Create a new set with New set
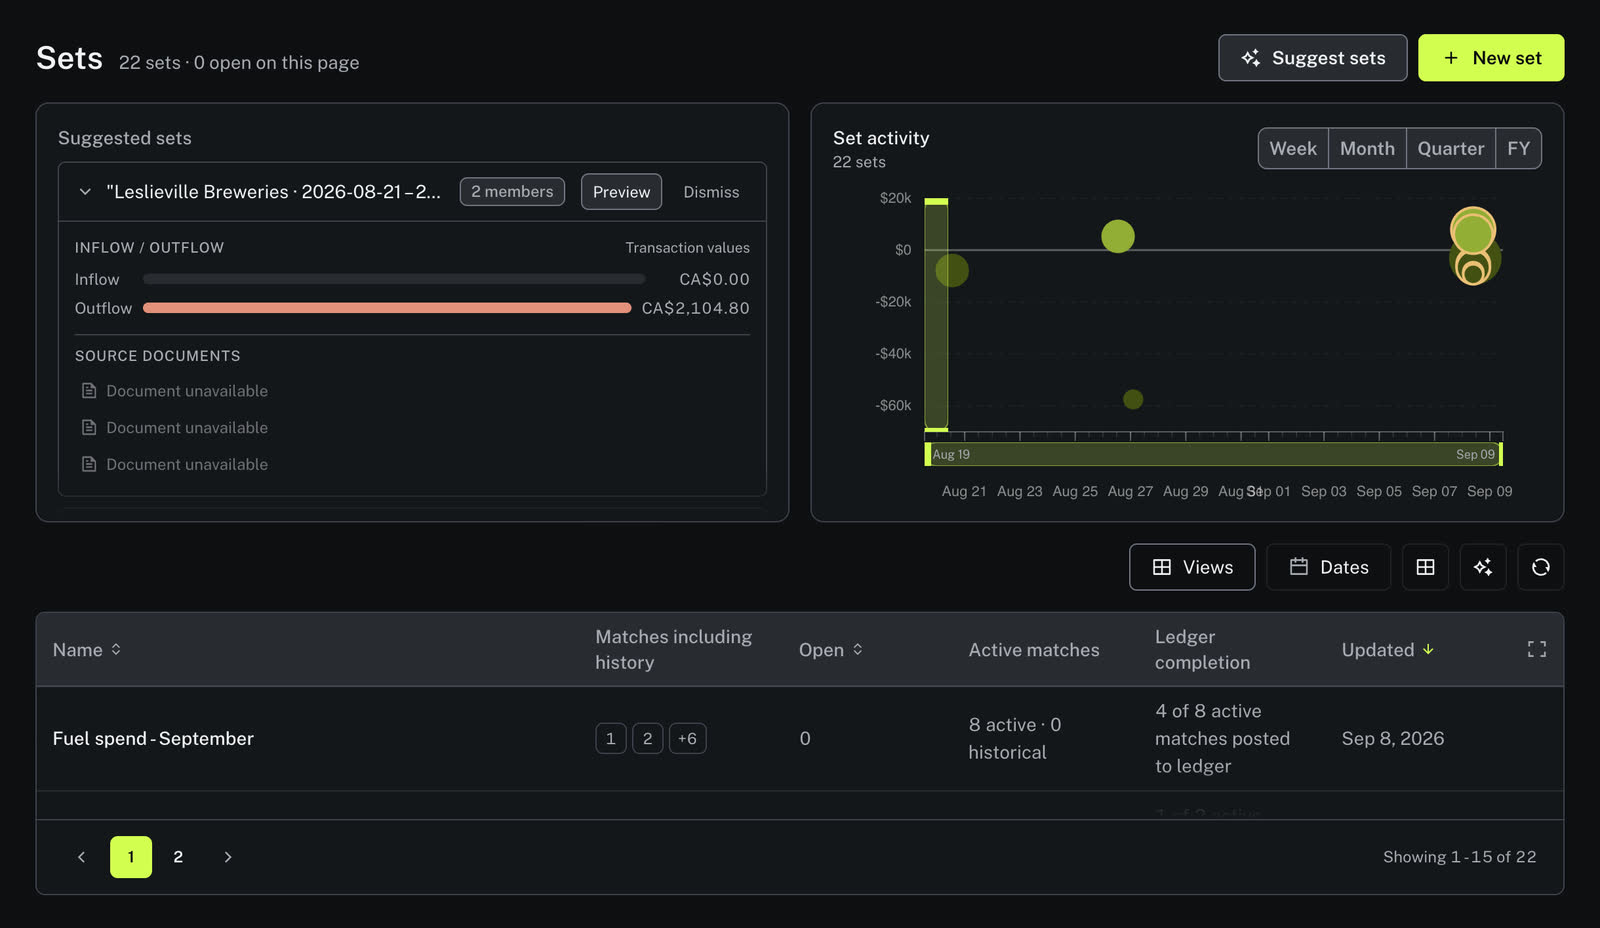 (x=1491, y=58)
